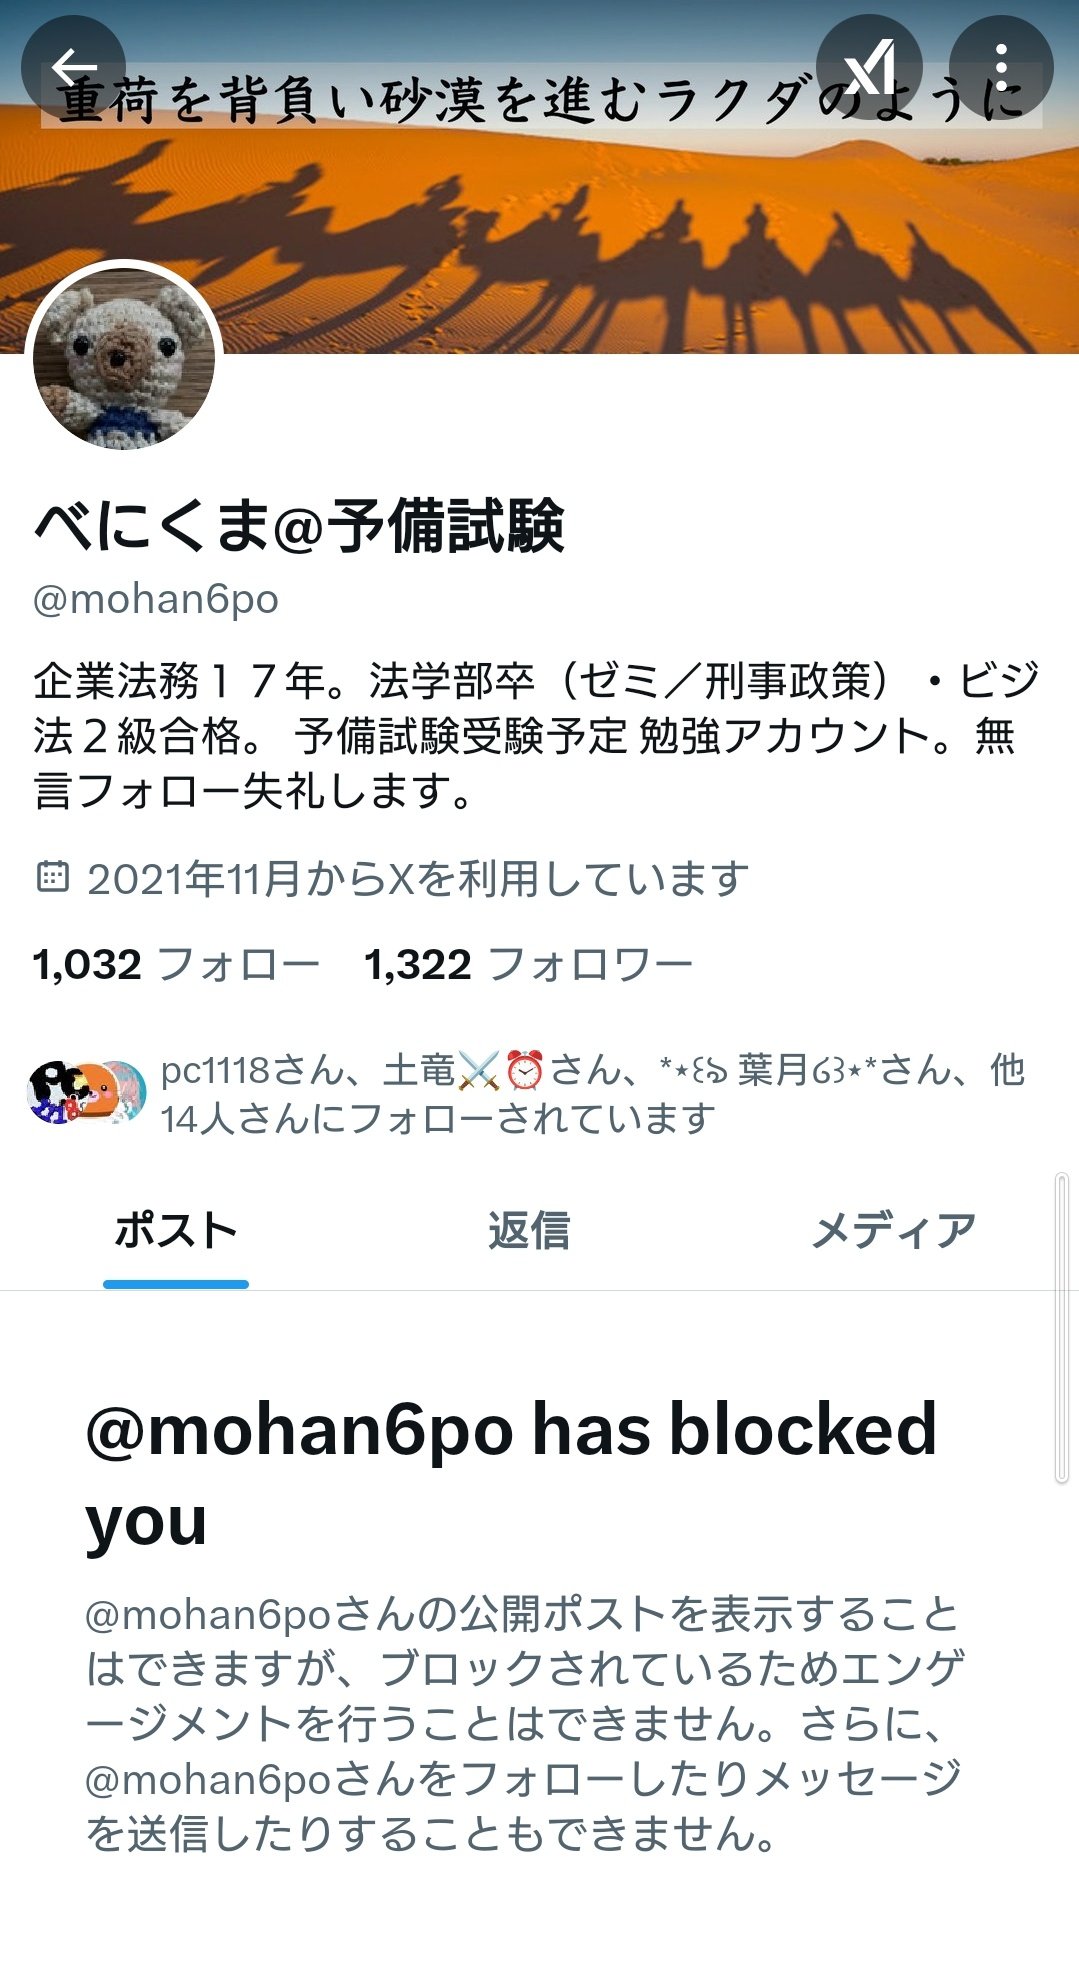Image resolution: width=1079 pixels, height=1963 pixels.
Task: Tap the profile bio text
Action: pos(537,736)
